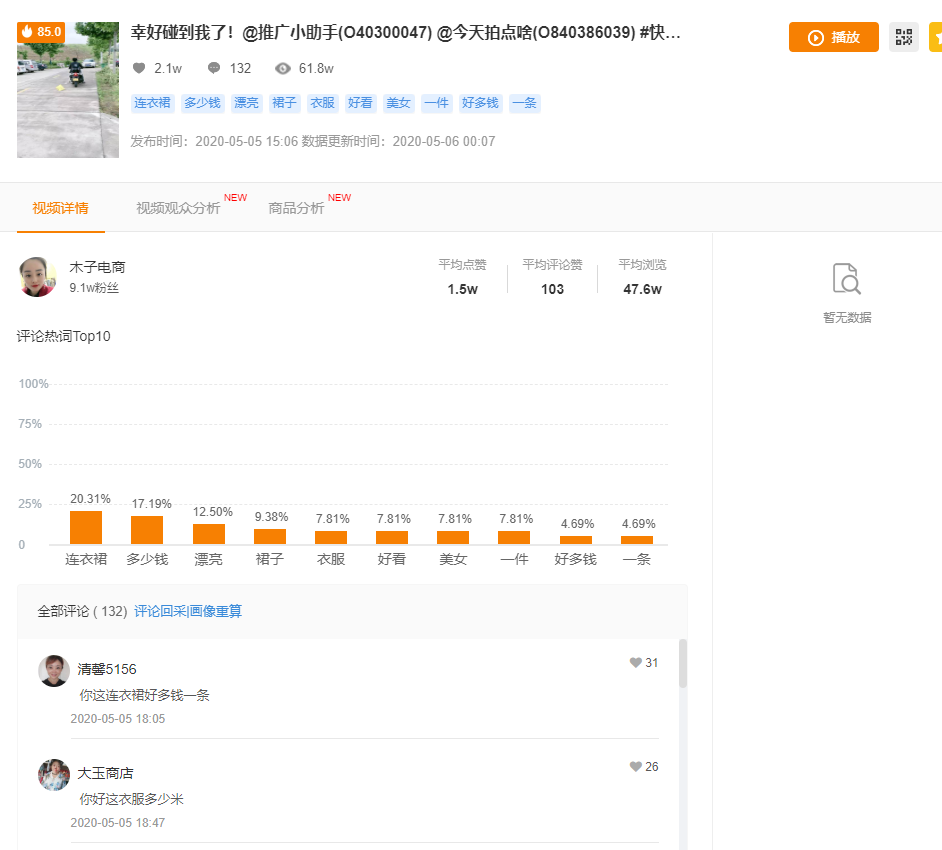
Task: Open the QR code icon
Action: [904, 37]
